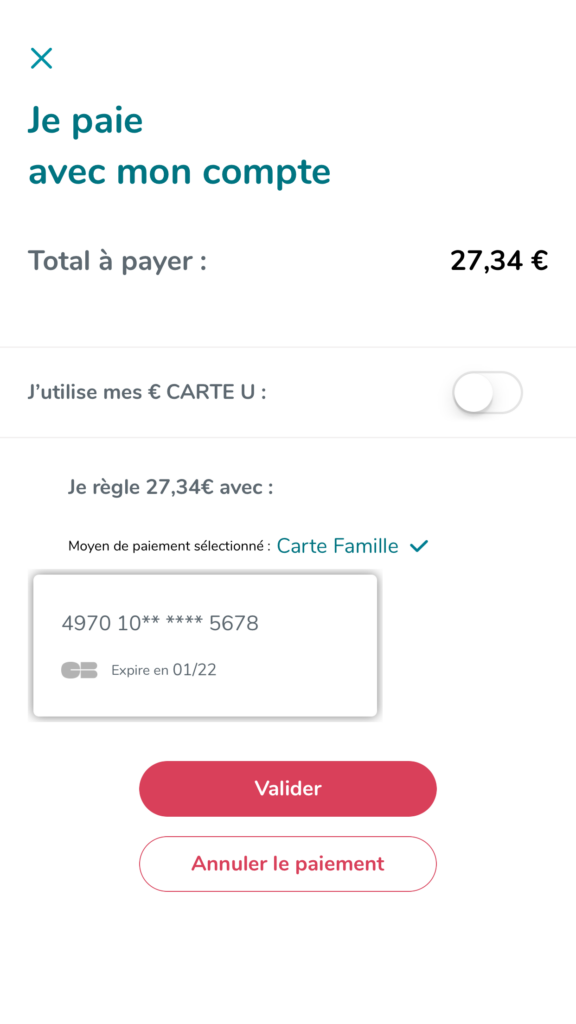This screenshot has width=576, height=1024.
Task: Click the 'Je règle 27,34€ avec' text
Action: click(x=170, y=487)
